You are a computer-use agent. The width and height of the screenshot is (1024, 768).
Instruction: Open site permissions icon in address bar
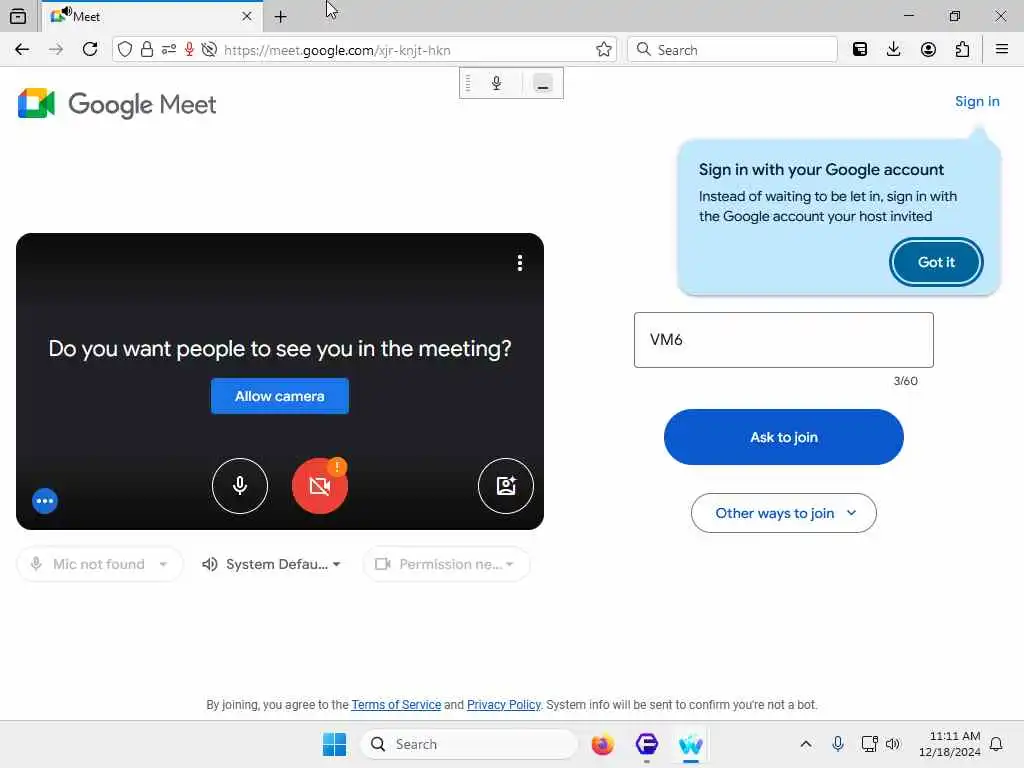click(x=168, y=50)
